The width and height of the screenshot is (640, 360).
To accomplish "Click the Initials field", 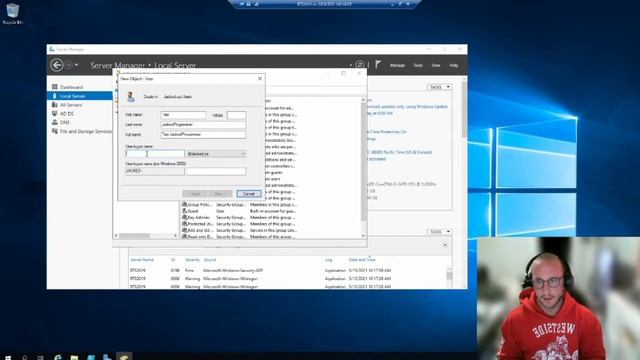I will click(236, 115).
